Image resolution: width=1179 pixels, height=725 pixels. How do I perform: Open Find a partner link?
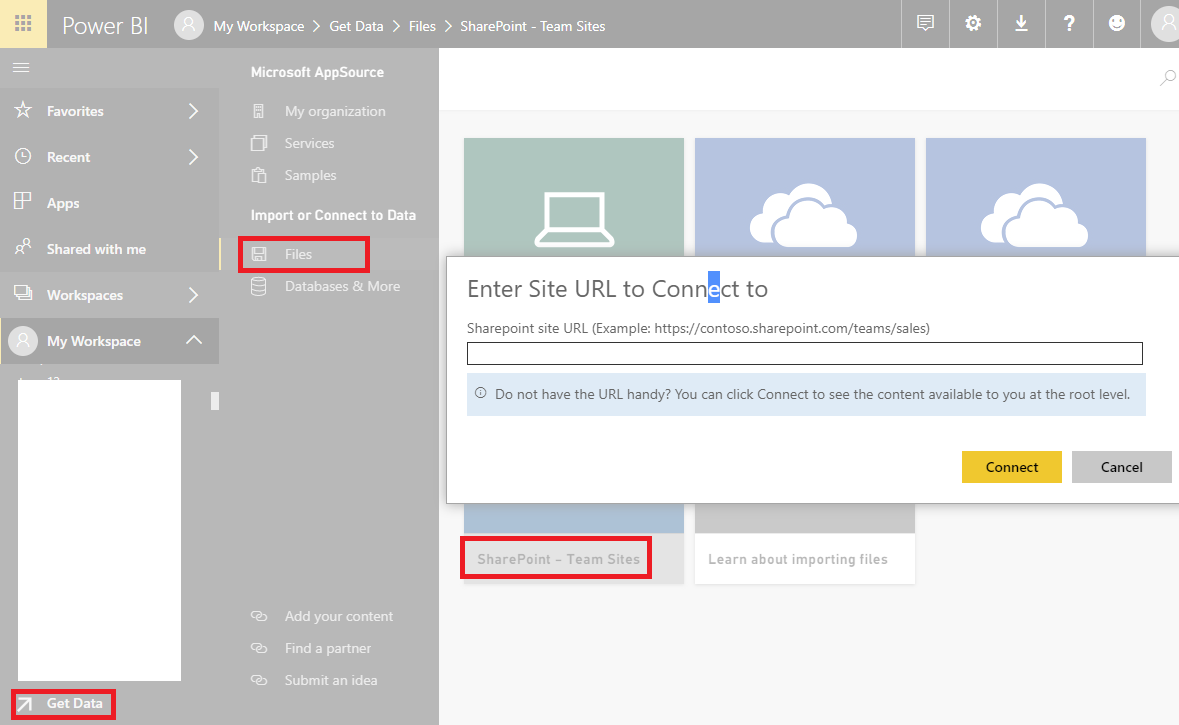pos(327,648)
